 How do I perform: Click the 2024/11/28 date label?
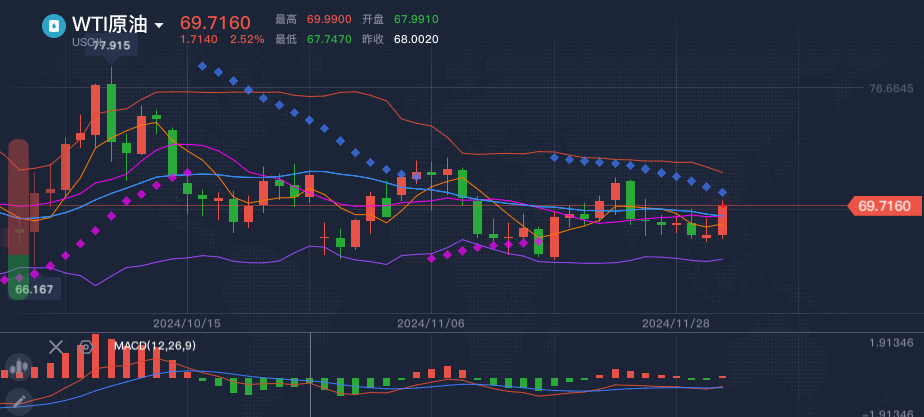[x=675, y=324]
